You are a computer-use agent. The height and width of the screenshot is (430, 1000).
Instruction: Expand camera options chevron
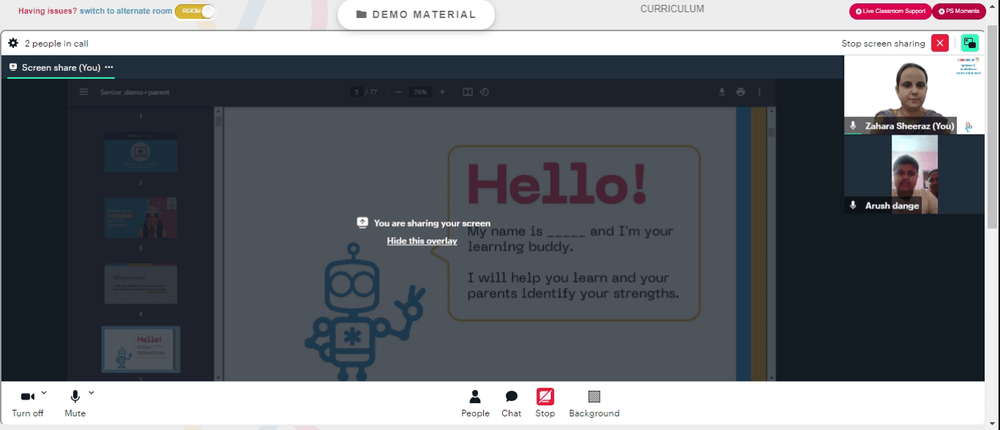tap(43, 392)
